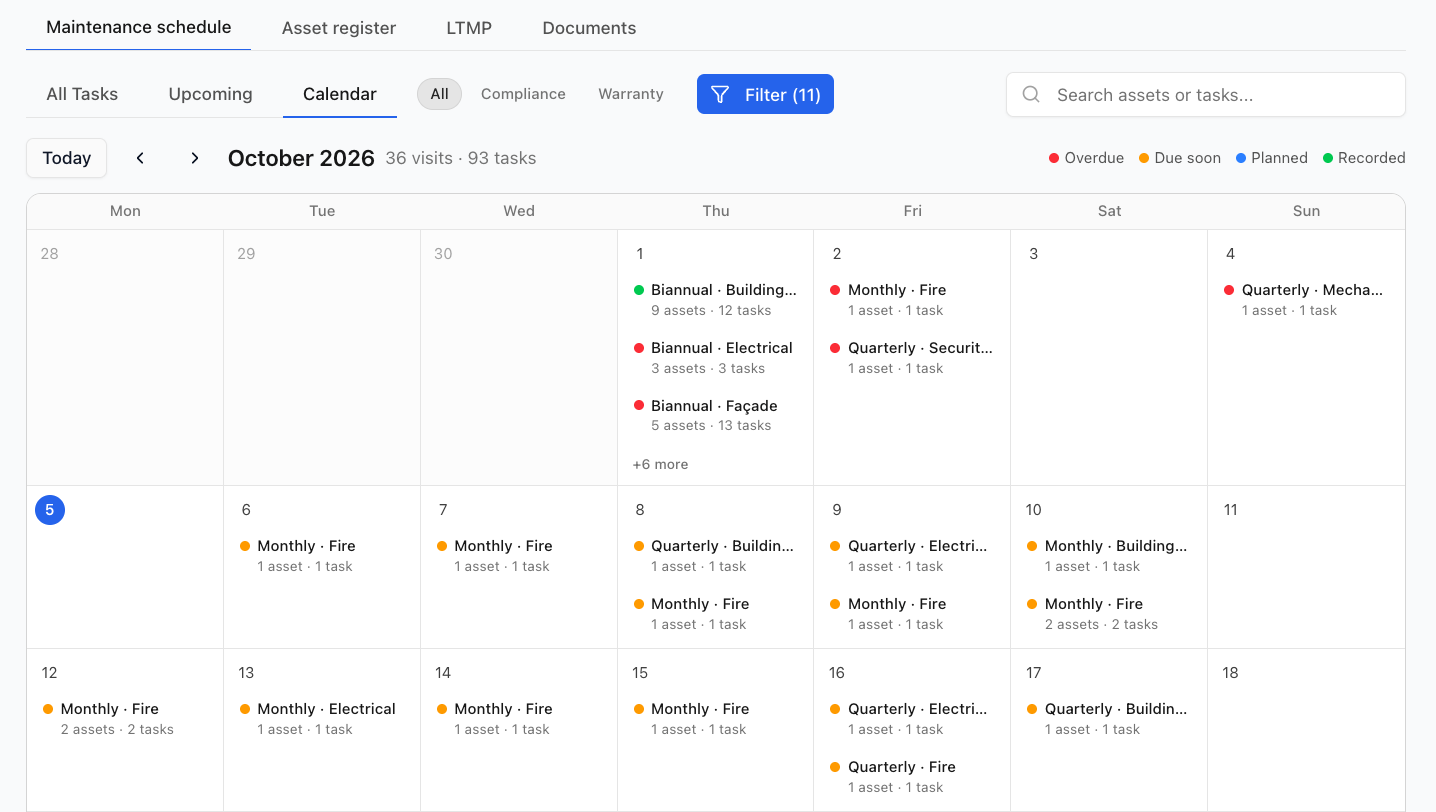Expand the +6 more entries on October 1
Screen dimensions: 1436x812
(660, 464)
